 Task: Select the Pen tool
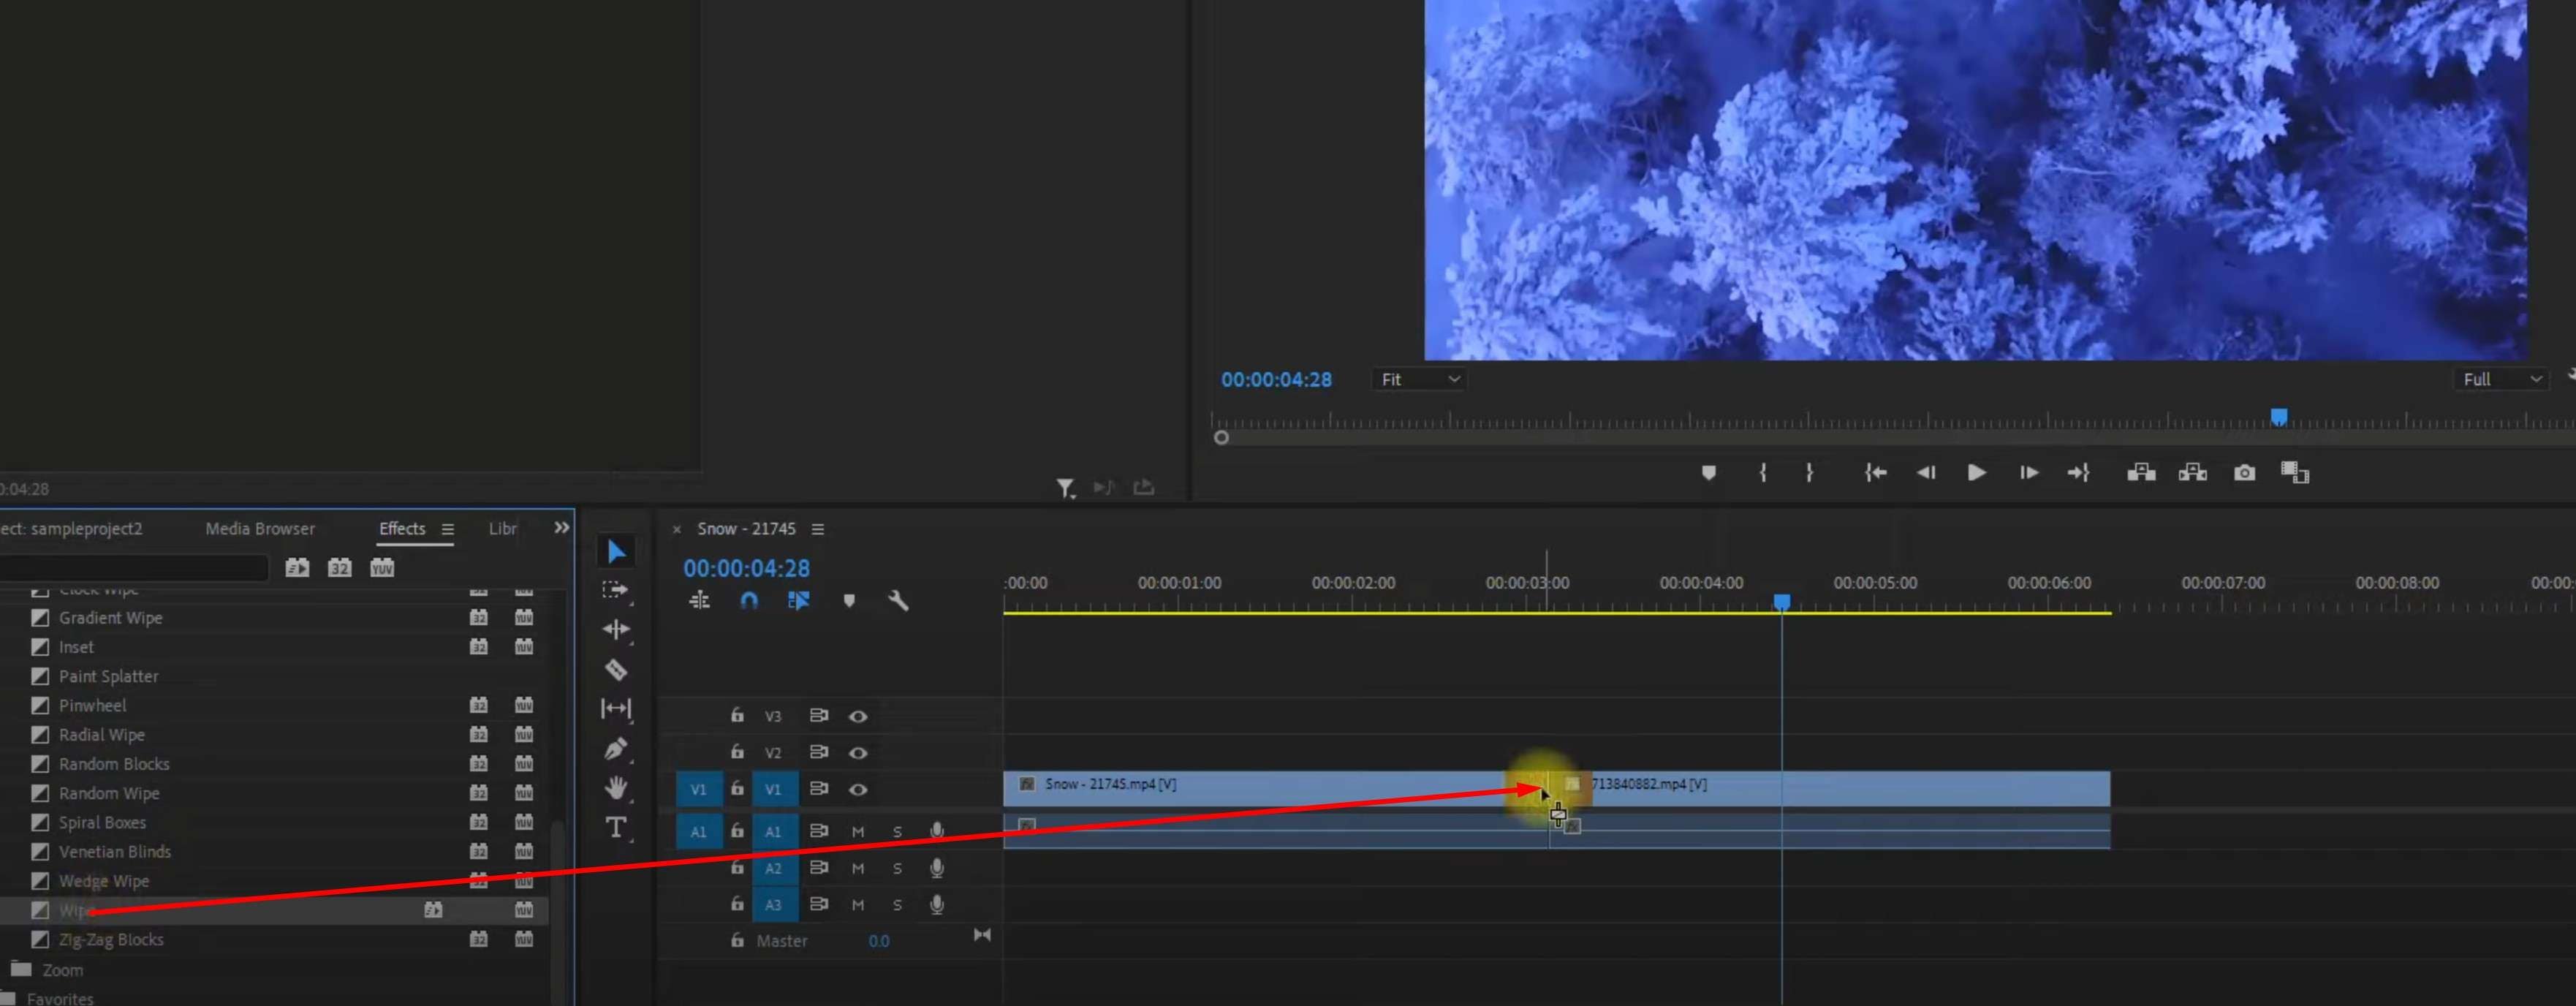(x=616, y=749)
